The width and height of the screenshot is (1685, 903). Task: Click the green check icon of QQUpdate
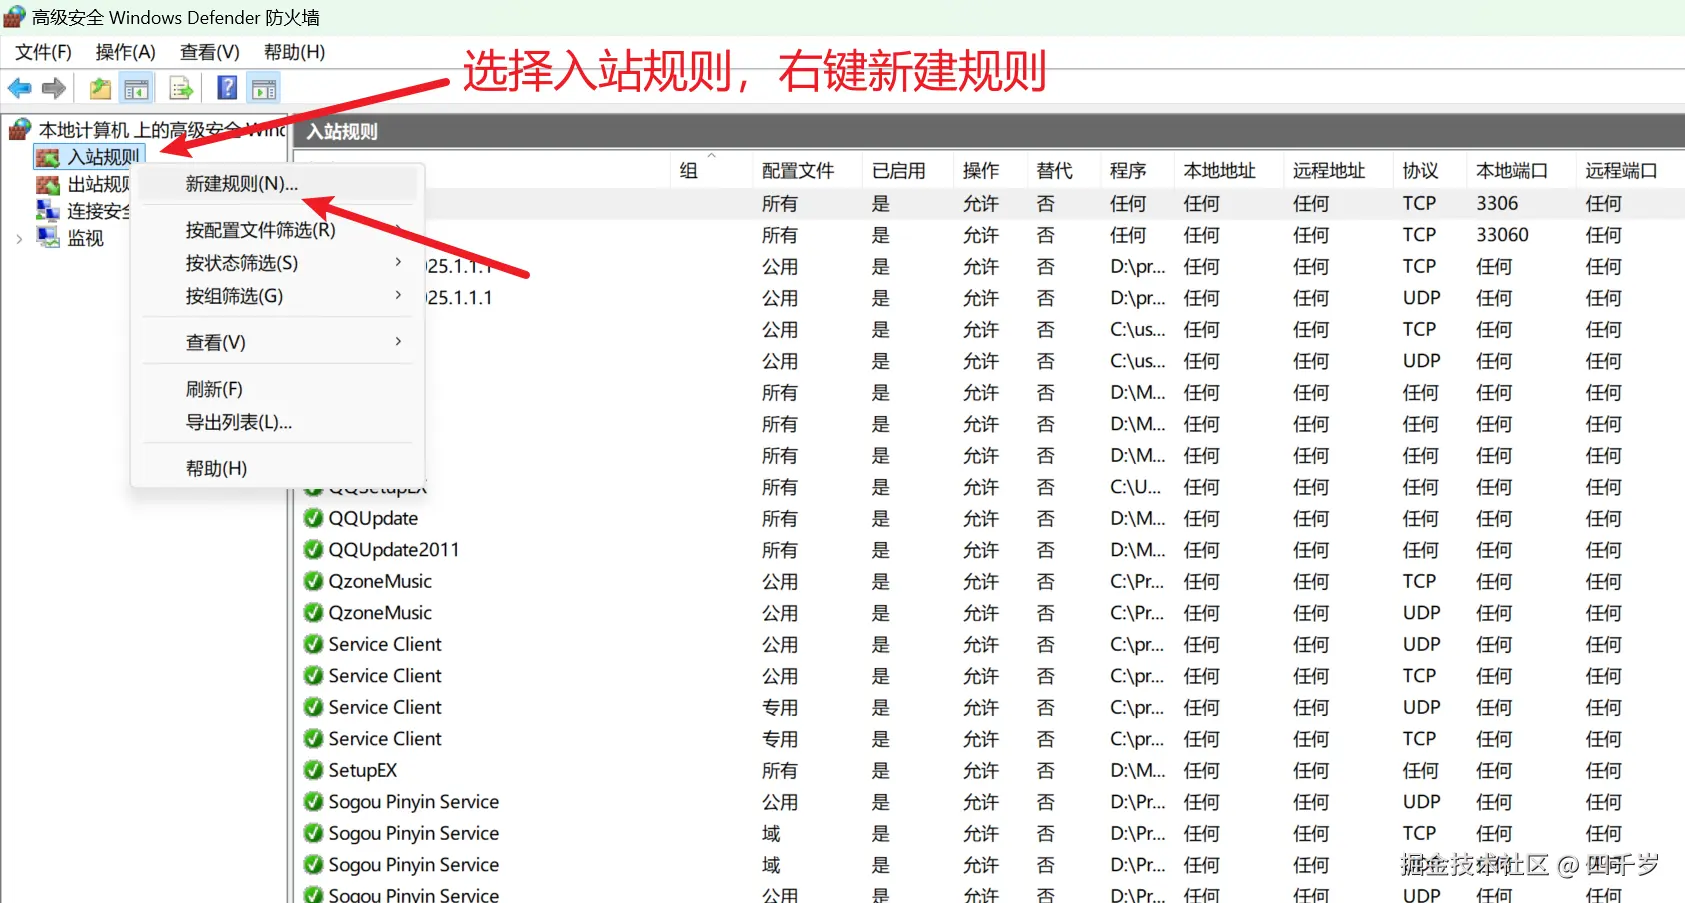pyautogui.click(x=313, y=518)
